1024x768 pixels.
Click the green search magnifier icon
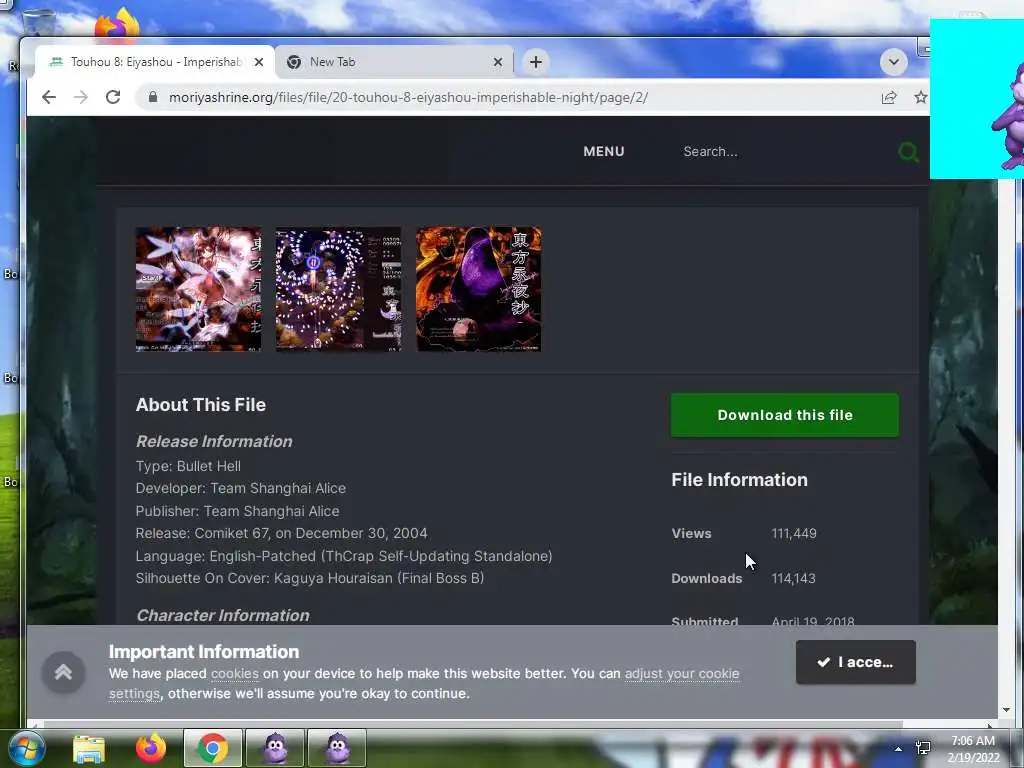(x=908, y=152)
